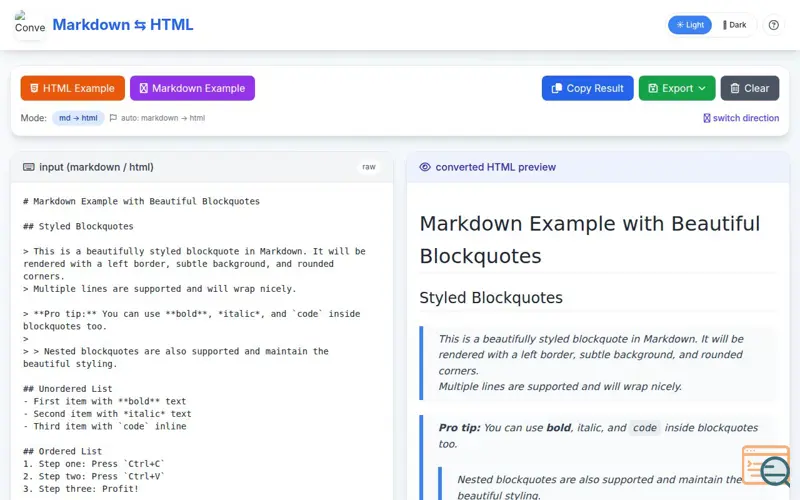This screenshot has height=500, width=800.
Task: Click the '- Second item with *italic* text' line
Action: 107,414
